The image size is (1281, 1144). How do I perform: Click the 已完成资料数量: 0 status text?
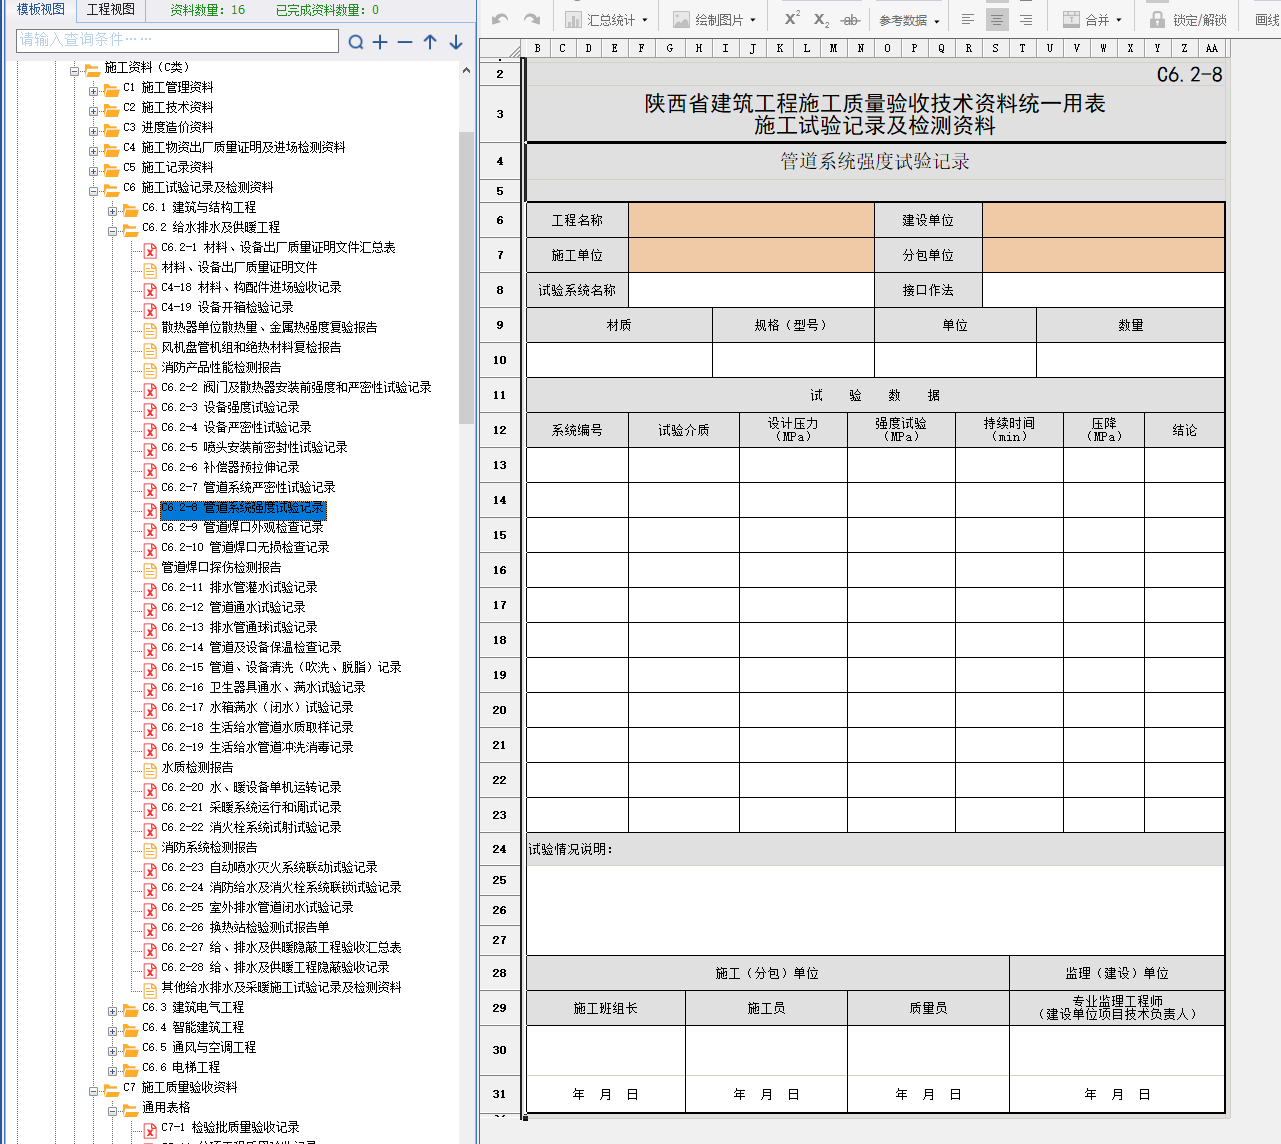tap(327, 10)
